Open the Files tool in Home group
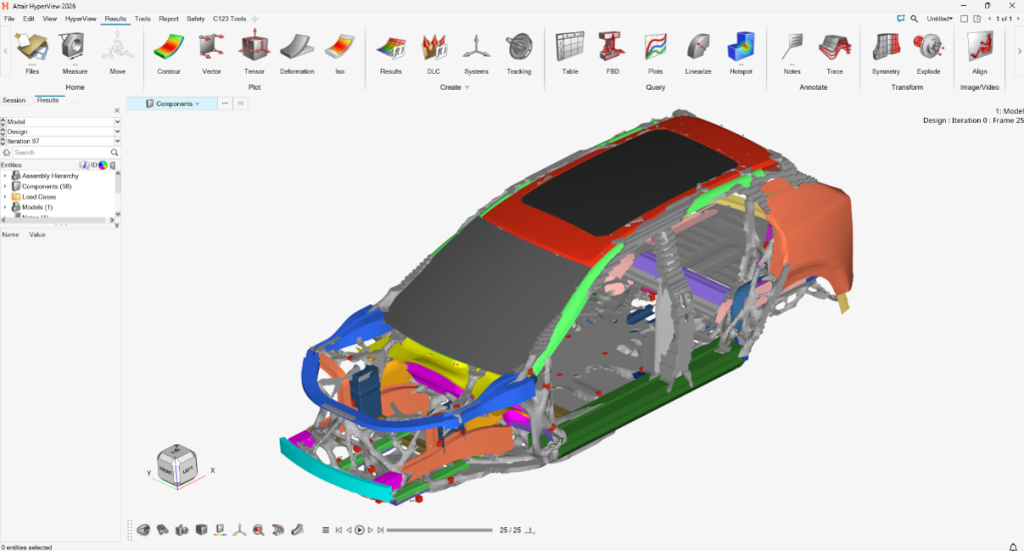 [x=32, y=52]
